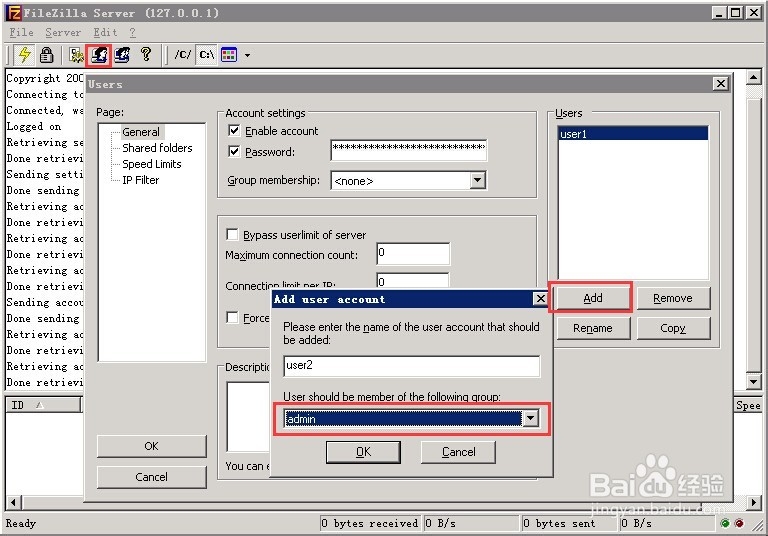Click the Description text box
This screenshot has height=536, width=768.
pyautogui.click(x=248, y=416)
